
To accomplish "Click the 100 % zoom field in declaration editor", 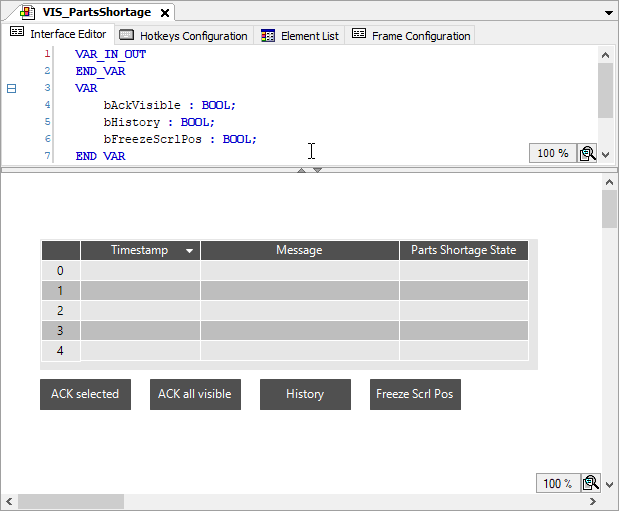I will tap(553, 153).
